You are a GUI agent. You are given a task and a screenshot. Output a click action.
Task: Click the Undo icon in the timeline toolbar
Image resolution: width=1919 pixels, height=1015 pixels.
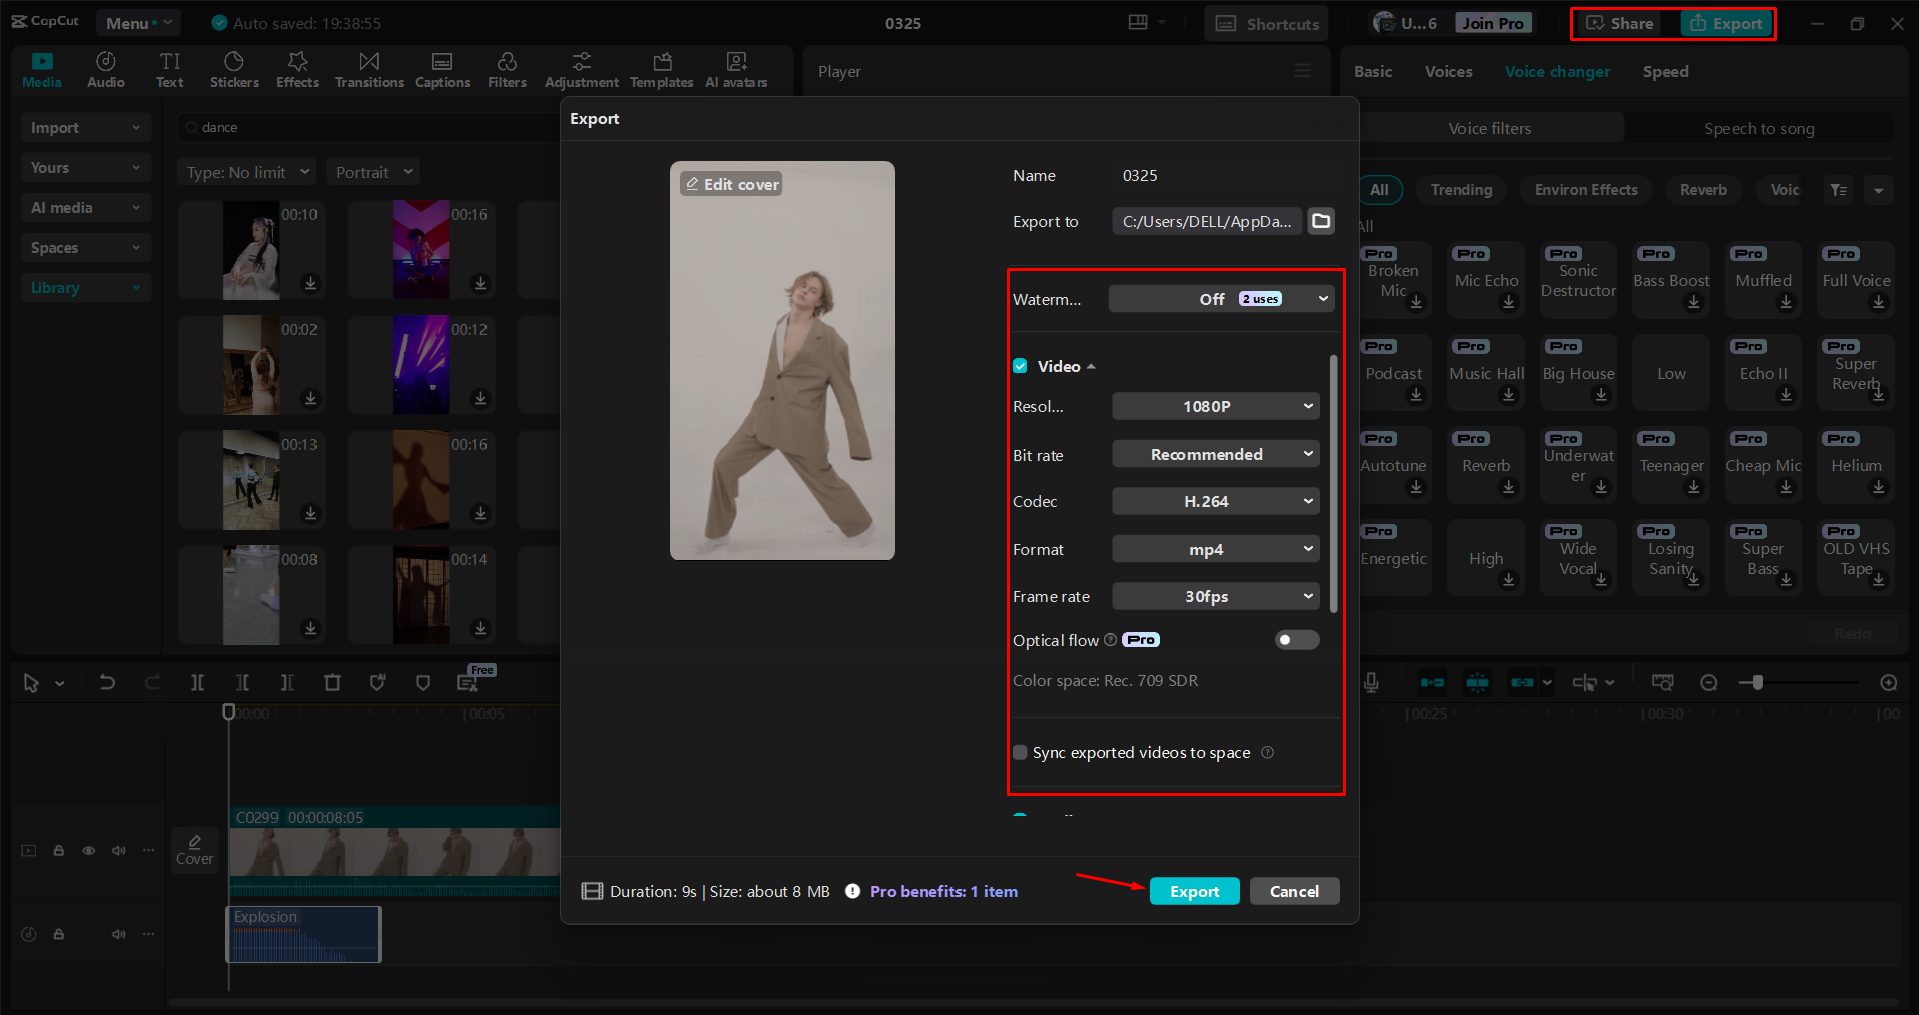107,682
